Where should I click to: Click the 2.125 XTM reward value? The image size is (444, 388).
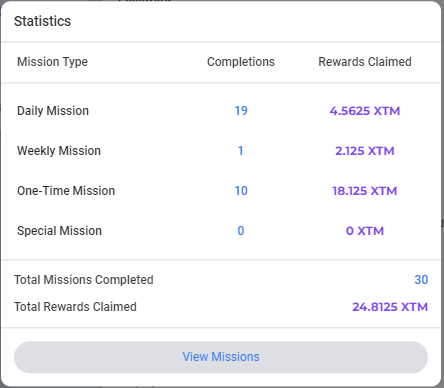[365, 151]
